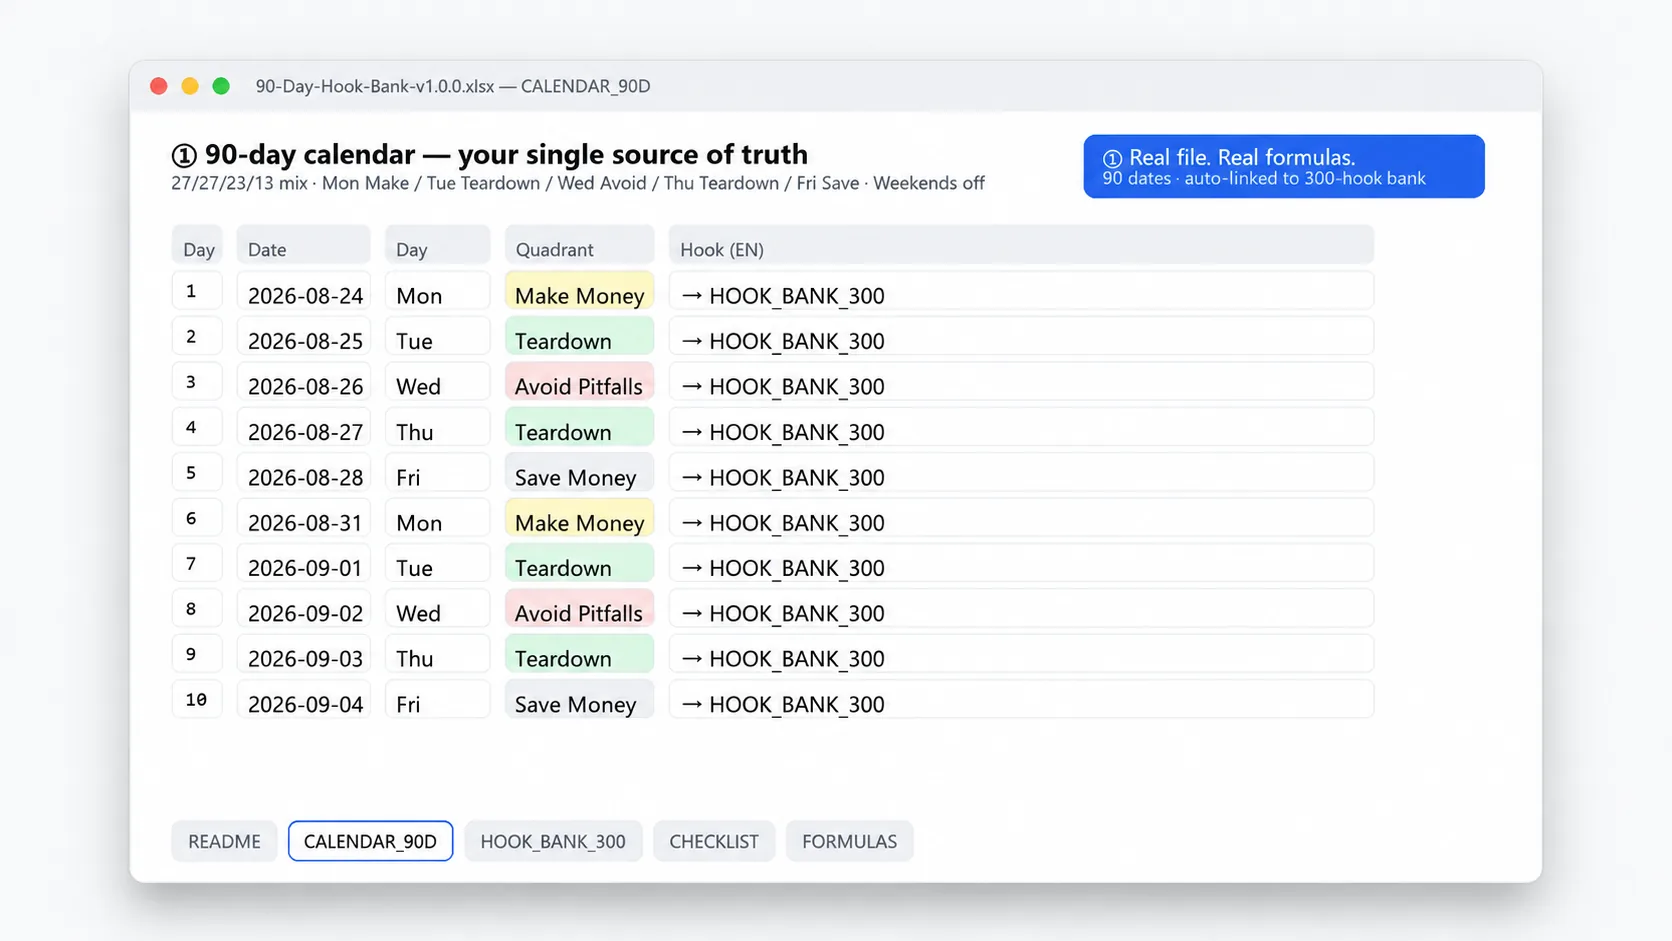Switch to the HOOK_BANK_300 sheet tab
Viewport: 1672px width, 941px height.
pyautogui.click(x=553, y=841)
